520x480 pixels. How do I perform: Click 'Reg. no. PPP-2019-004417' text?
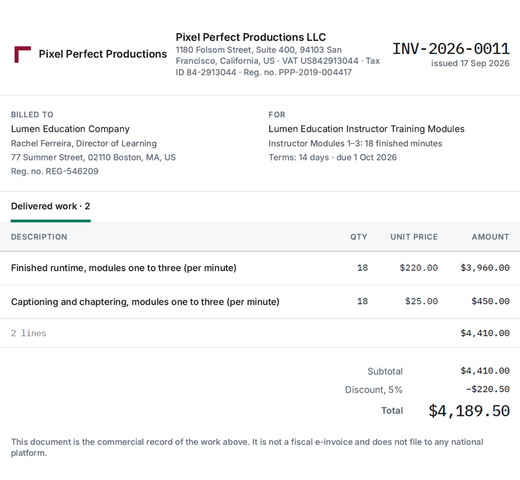298,72
